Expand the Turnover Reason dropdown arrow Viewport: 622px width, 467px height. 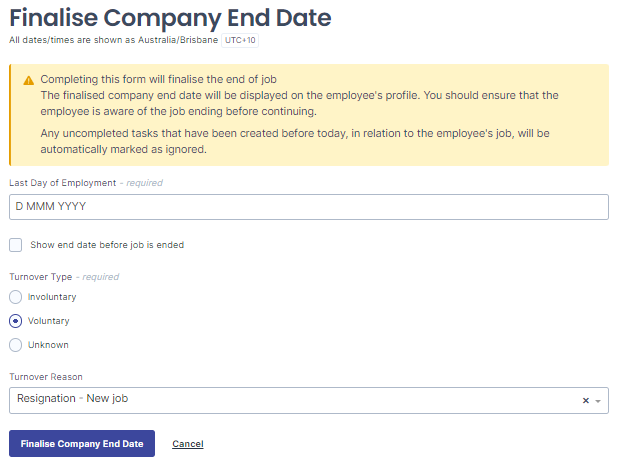point(598,401)
